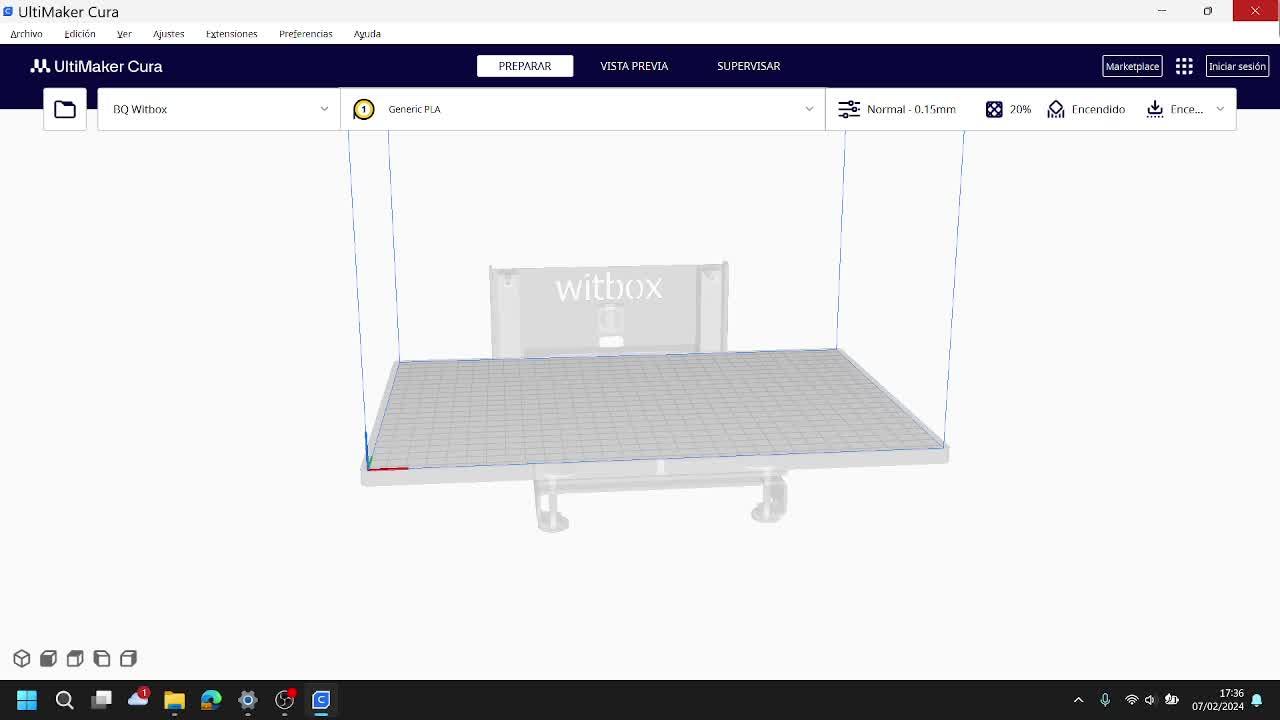Click the Cura icon on the taskbar

pos(321,700)
